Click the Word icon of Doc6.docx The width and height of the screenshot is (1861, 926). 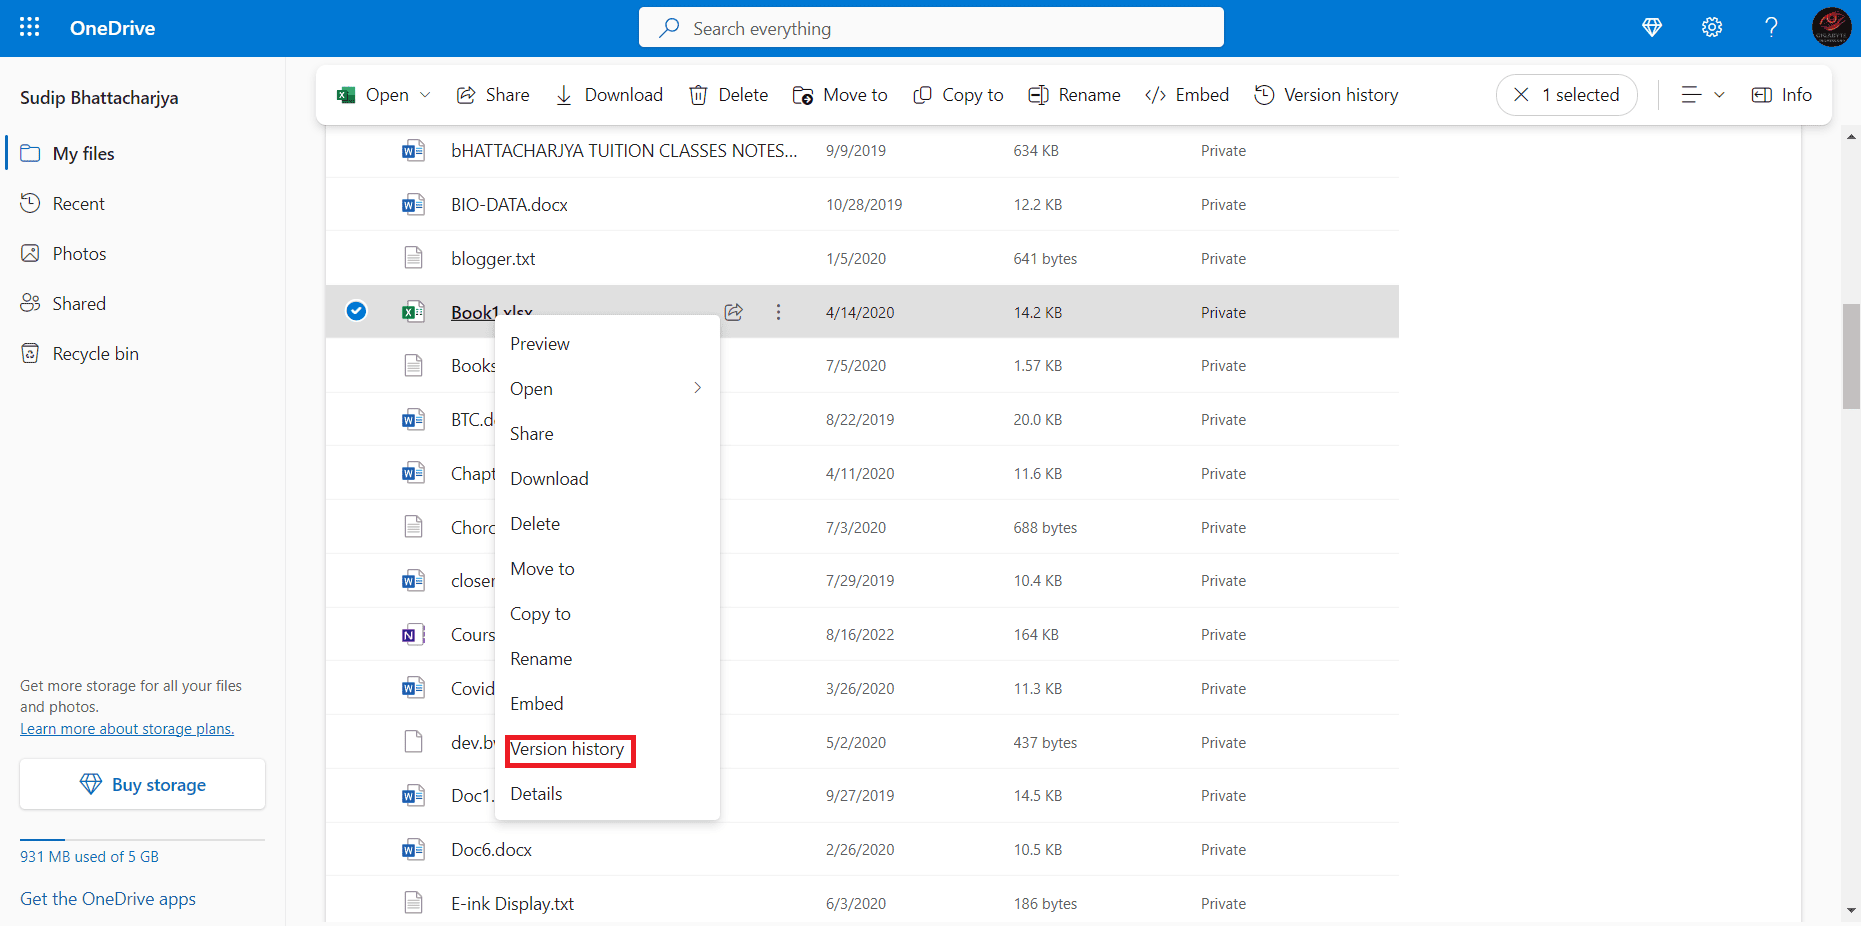coord(413,850)
